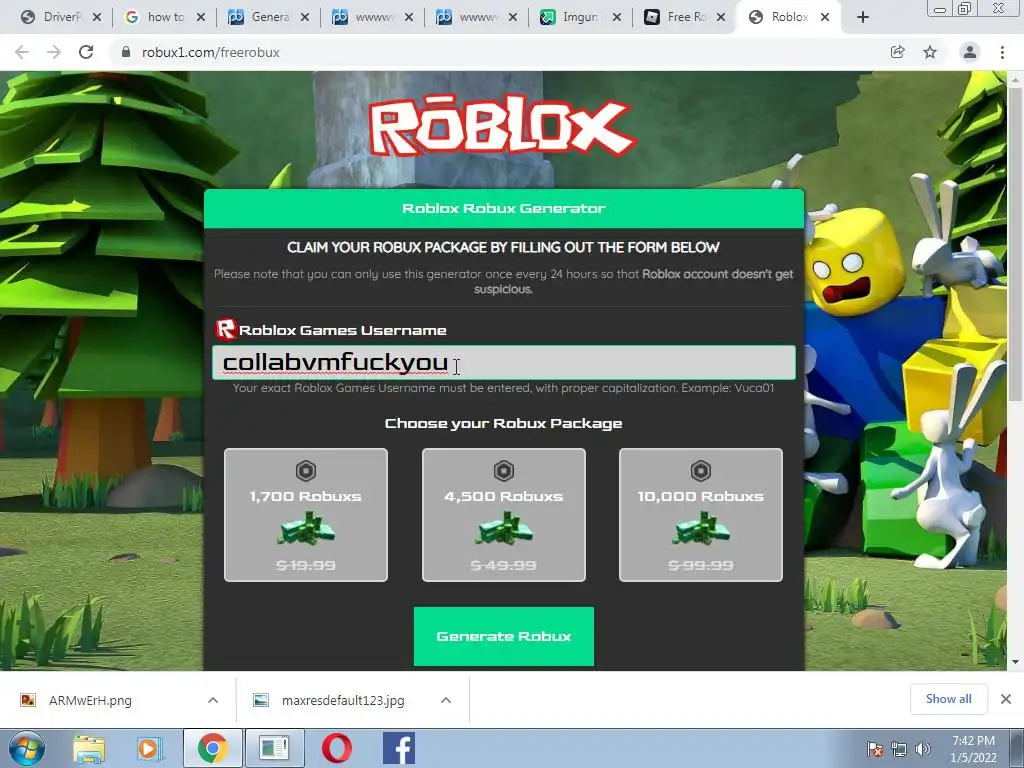
Task: Click the Roblox Robux Generator header
Action: click(504, 208)
